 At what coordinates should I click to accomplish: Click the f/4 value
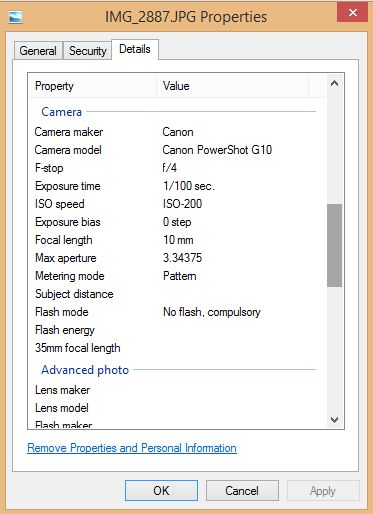click(170, 168)
